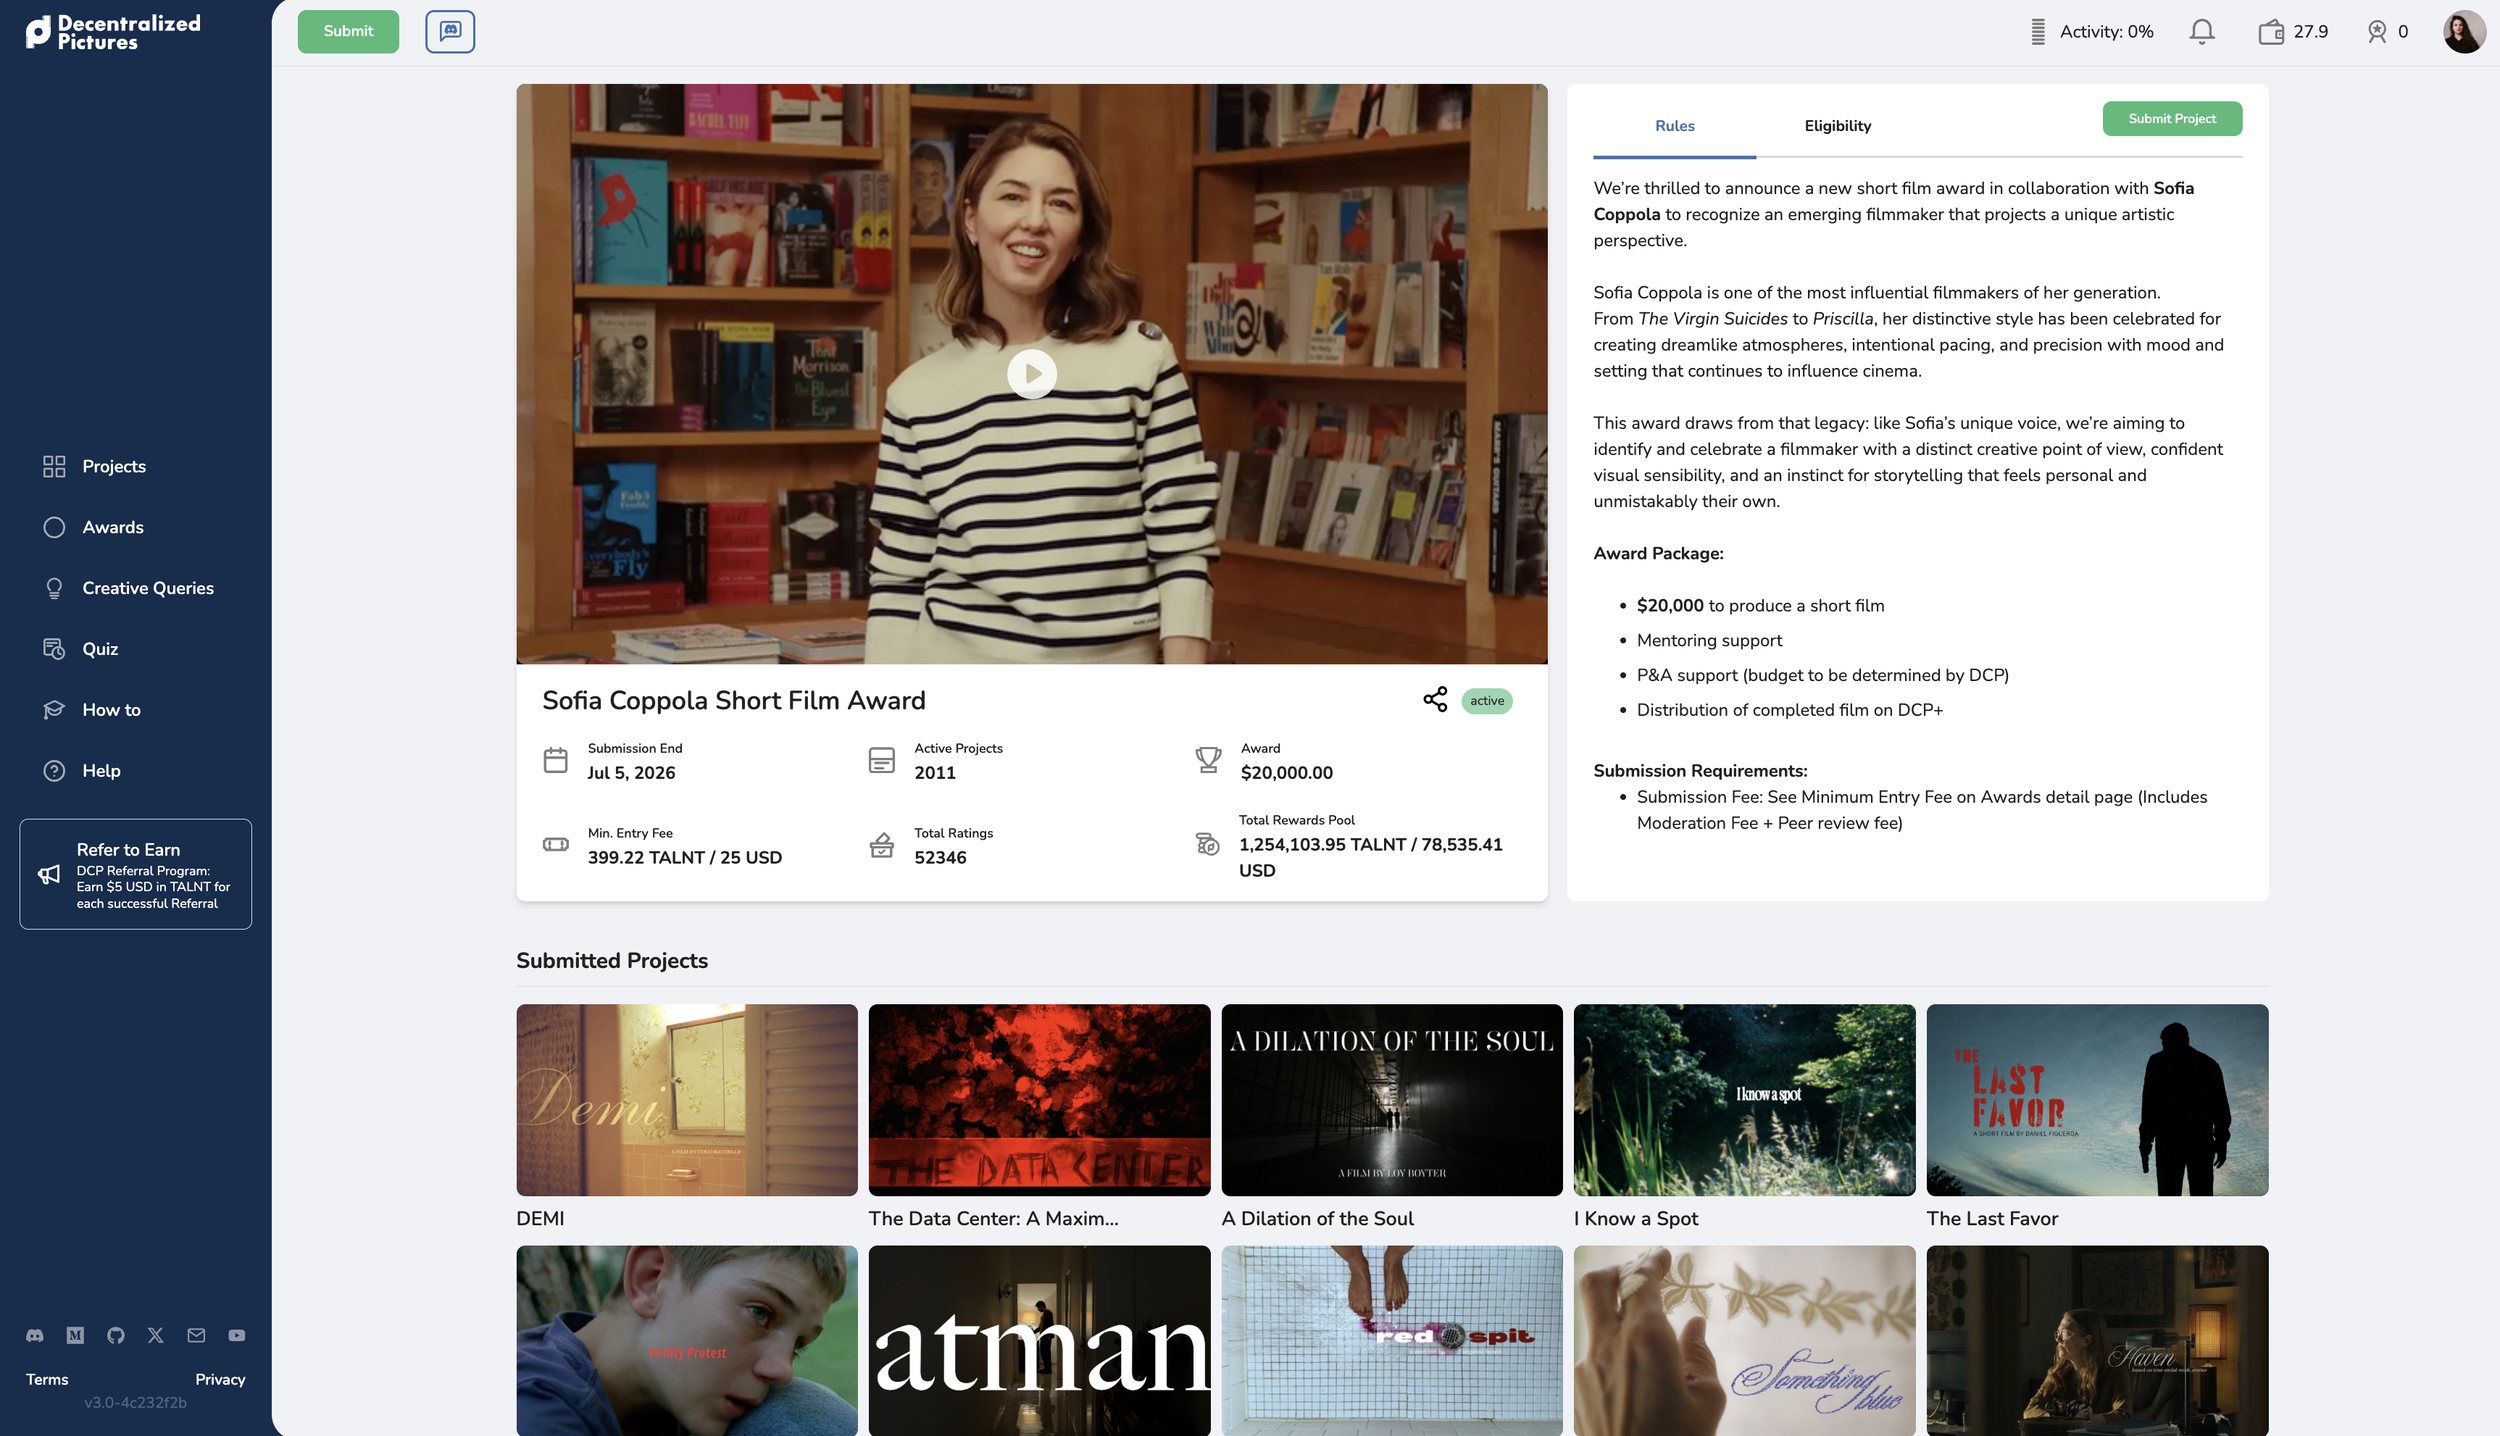The image size is (2500, 1436).
Task: Click the 'Submitted Projects' heading
Action: (x=612, y=960)
